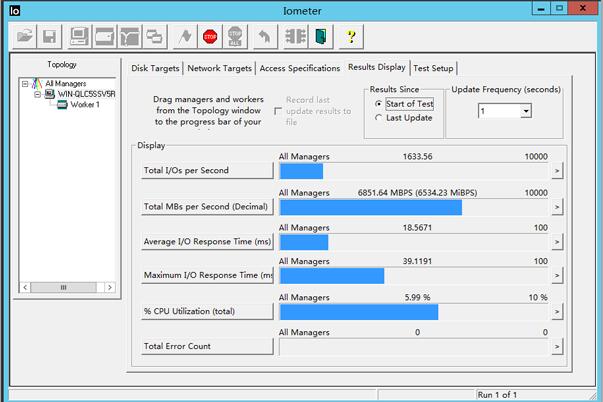Viewport: 603px width, 402px height.
Task: Click the red Stop test icon
Action: click(210, 37)
